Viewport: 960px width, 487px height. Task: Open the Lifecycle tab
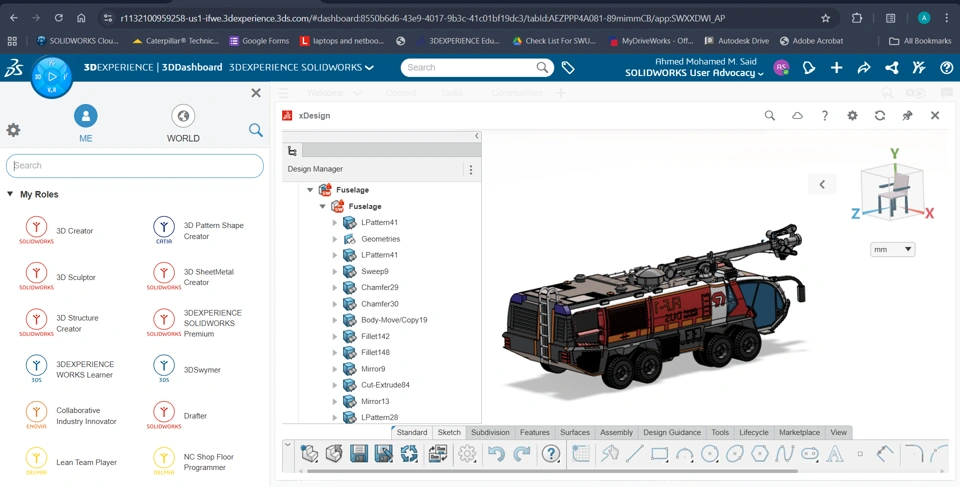pyautogui.click(x=754, y=432)
